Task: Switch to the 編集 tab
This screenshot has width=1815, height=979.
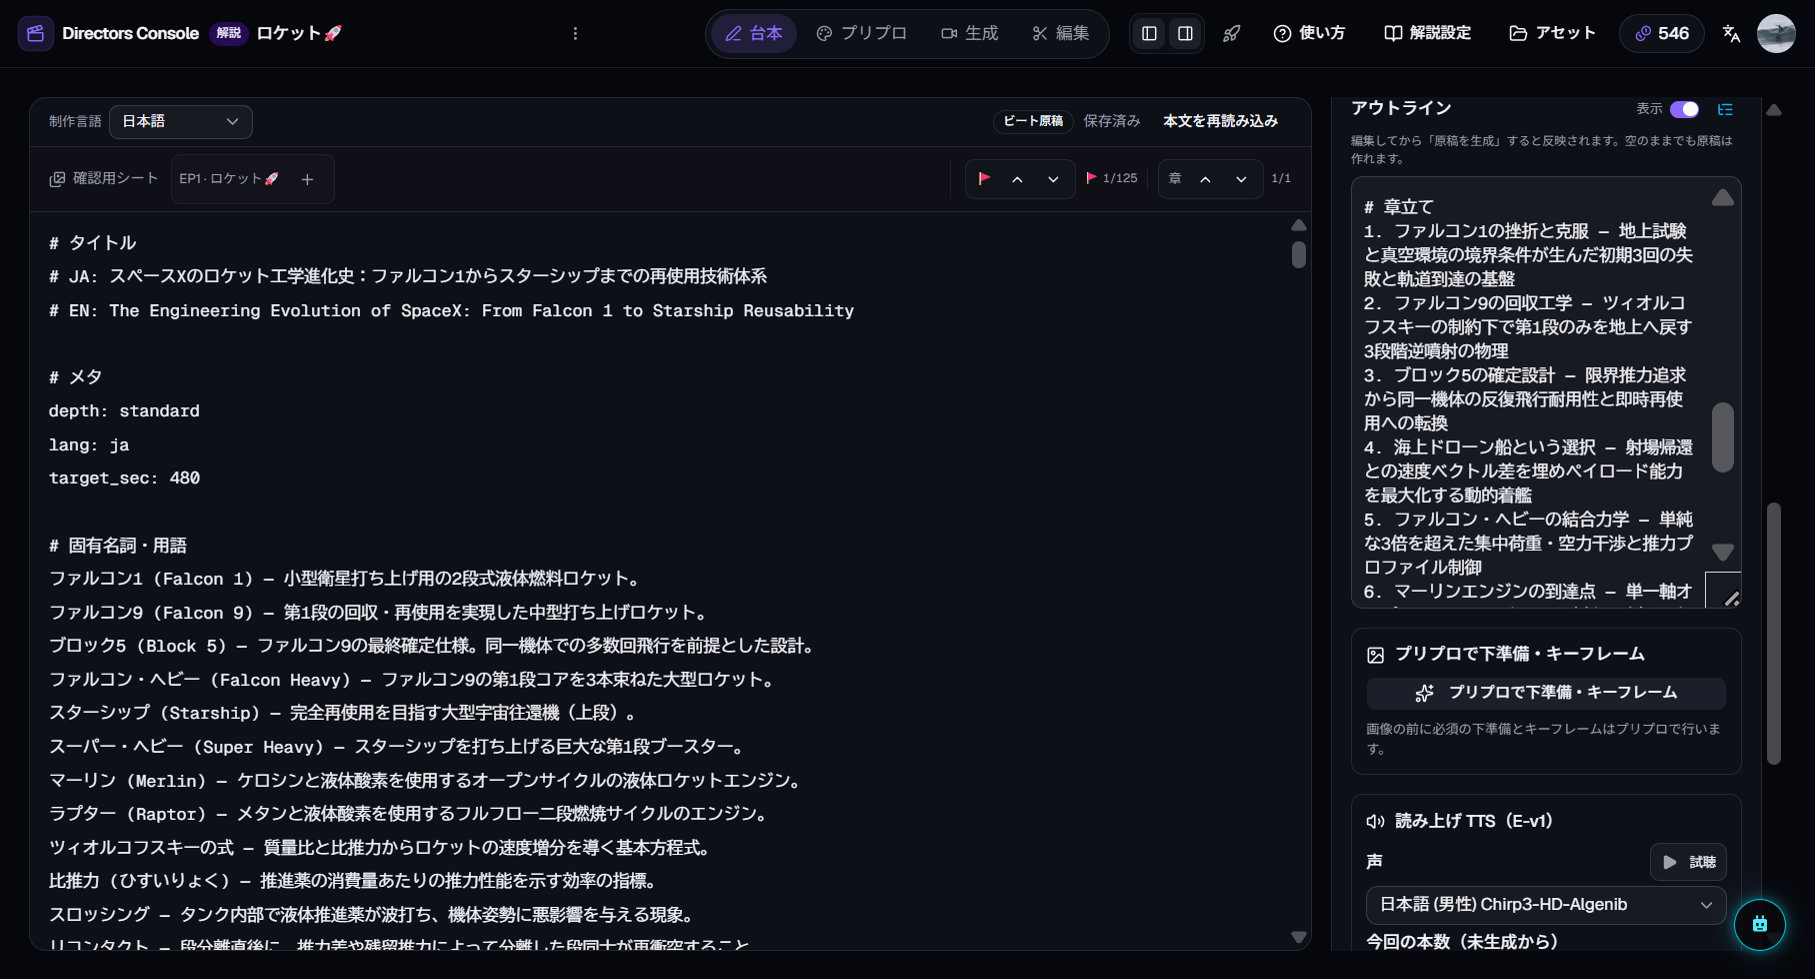Action: coord(1061,33)
